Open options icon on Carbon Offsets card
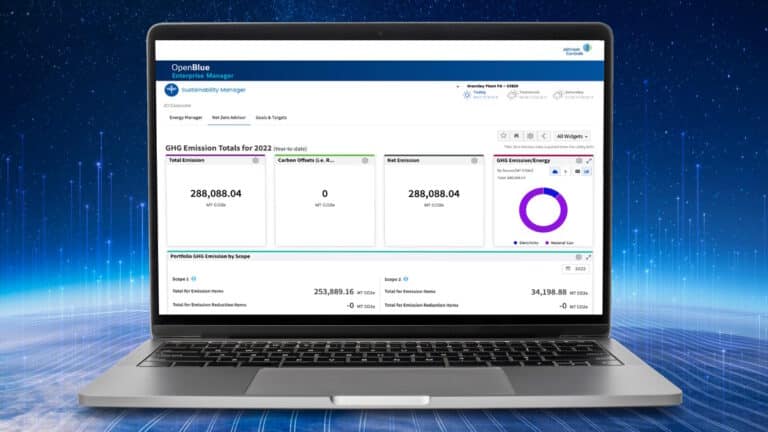Viewport: 768px width, 432px height. pos(365,161)
